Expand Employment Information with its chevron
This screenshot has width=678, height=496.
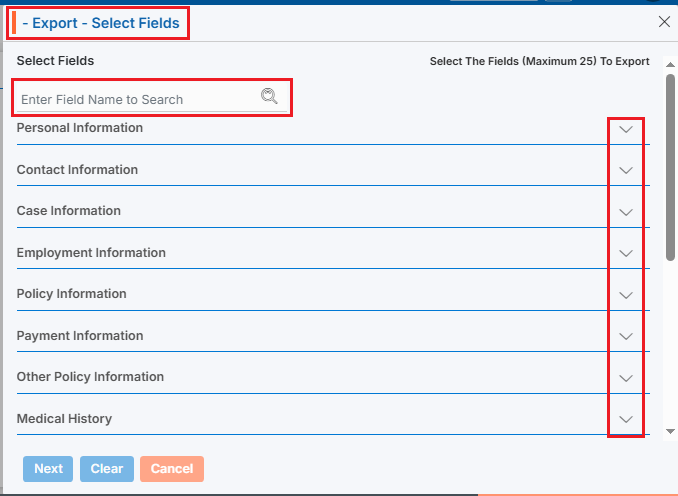626,254
